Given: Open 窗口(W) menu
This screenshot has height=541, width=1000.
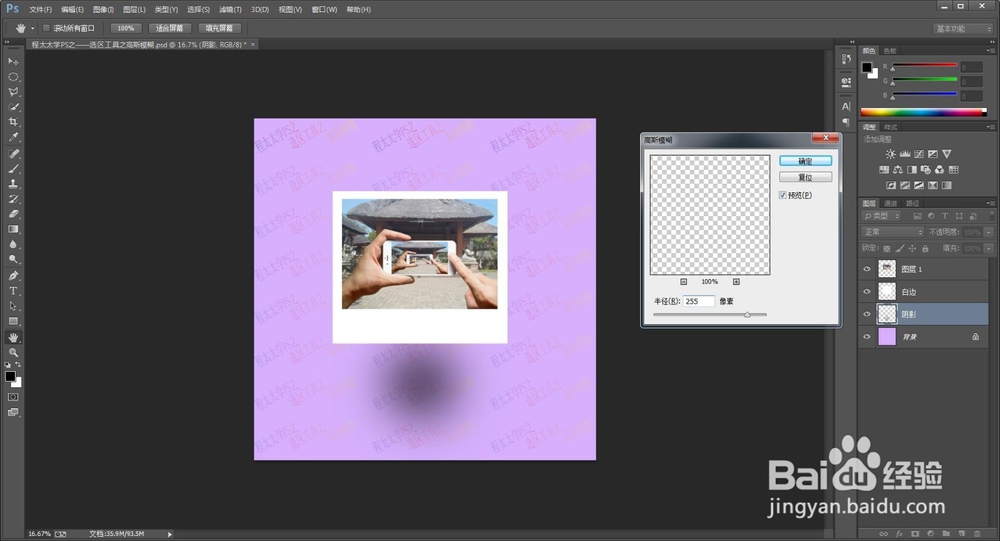Looking at the screenshot, I should click(x=324, y=10).
